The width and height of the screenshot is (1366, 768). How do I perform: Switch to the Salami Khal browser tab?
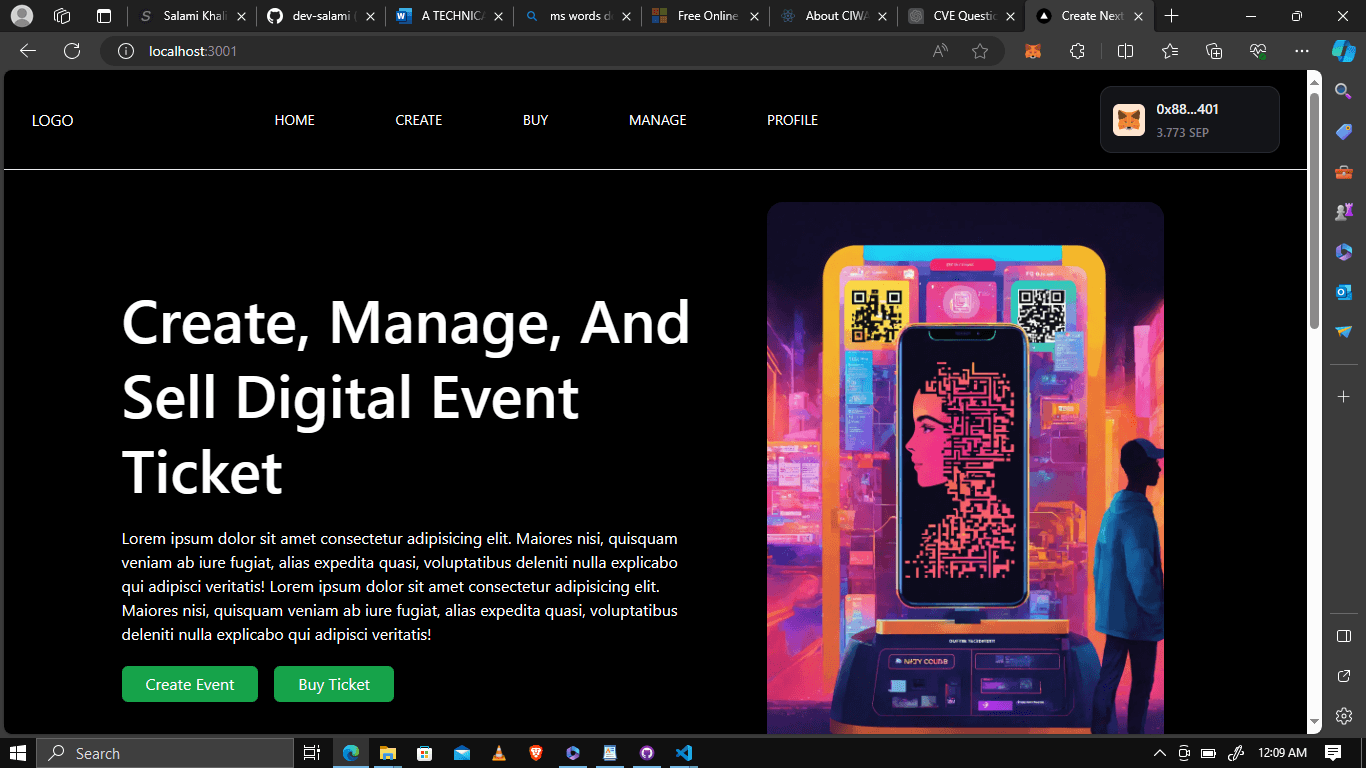(x=192, y=16)
